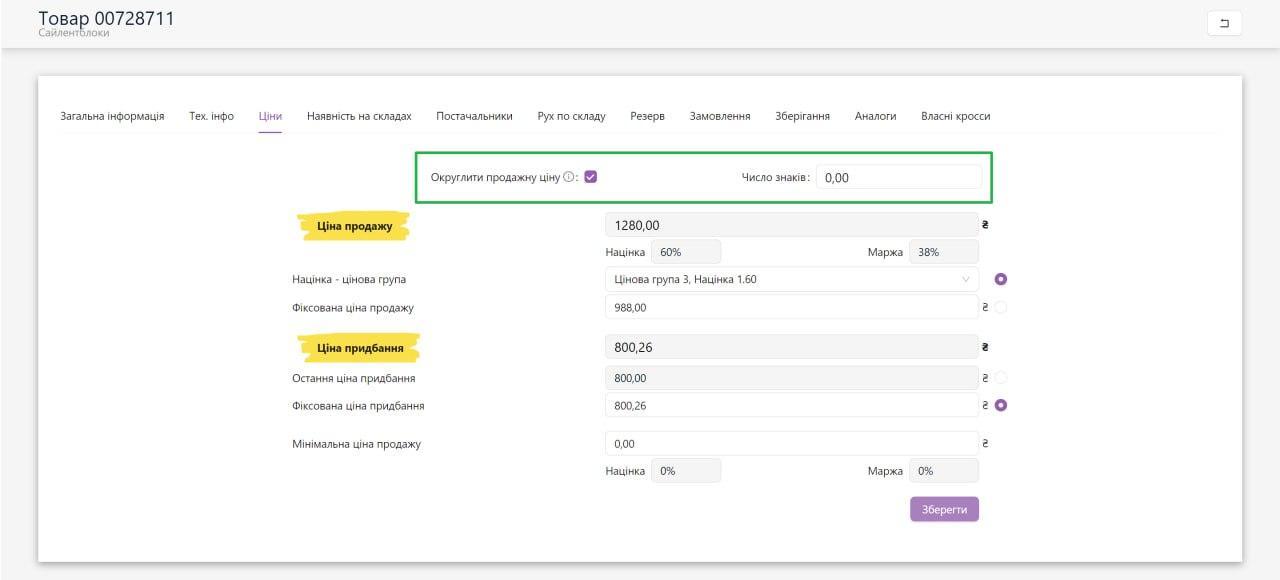The image size is (1280, 580).
Task: Click info icon next to Округлити продажну ціну
Action: (x=569, y=177)
